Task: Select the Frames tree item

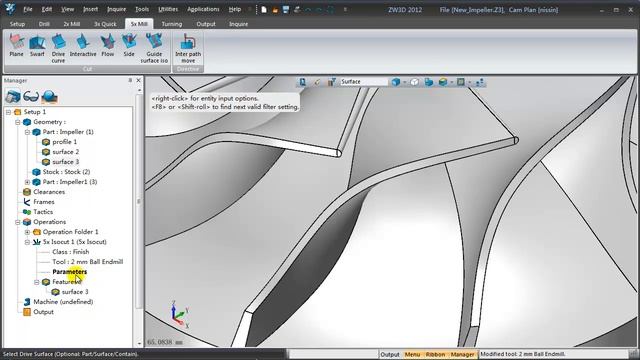Action: click(x=44, y=202)
